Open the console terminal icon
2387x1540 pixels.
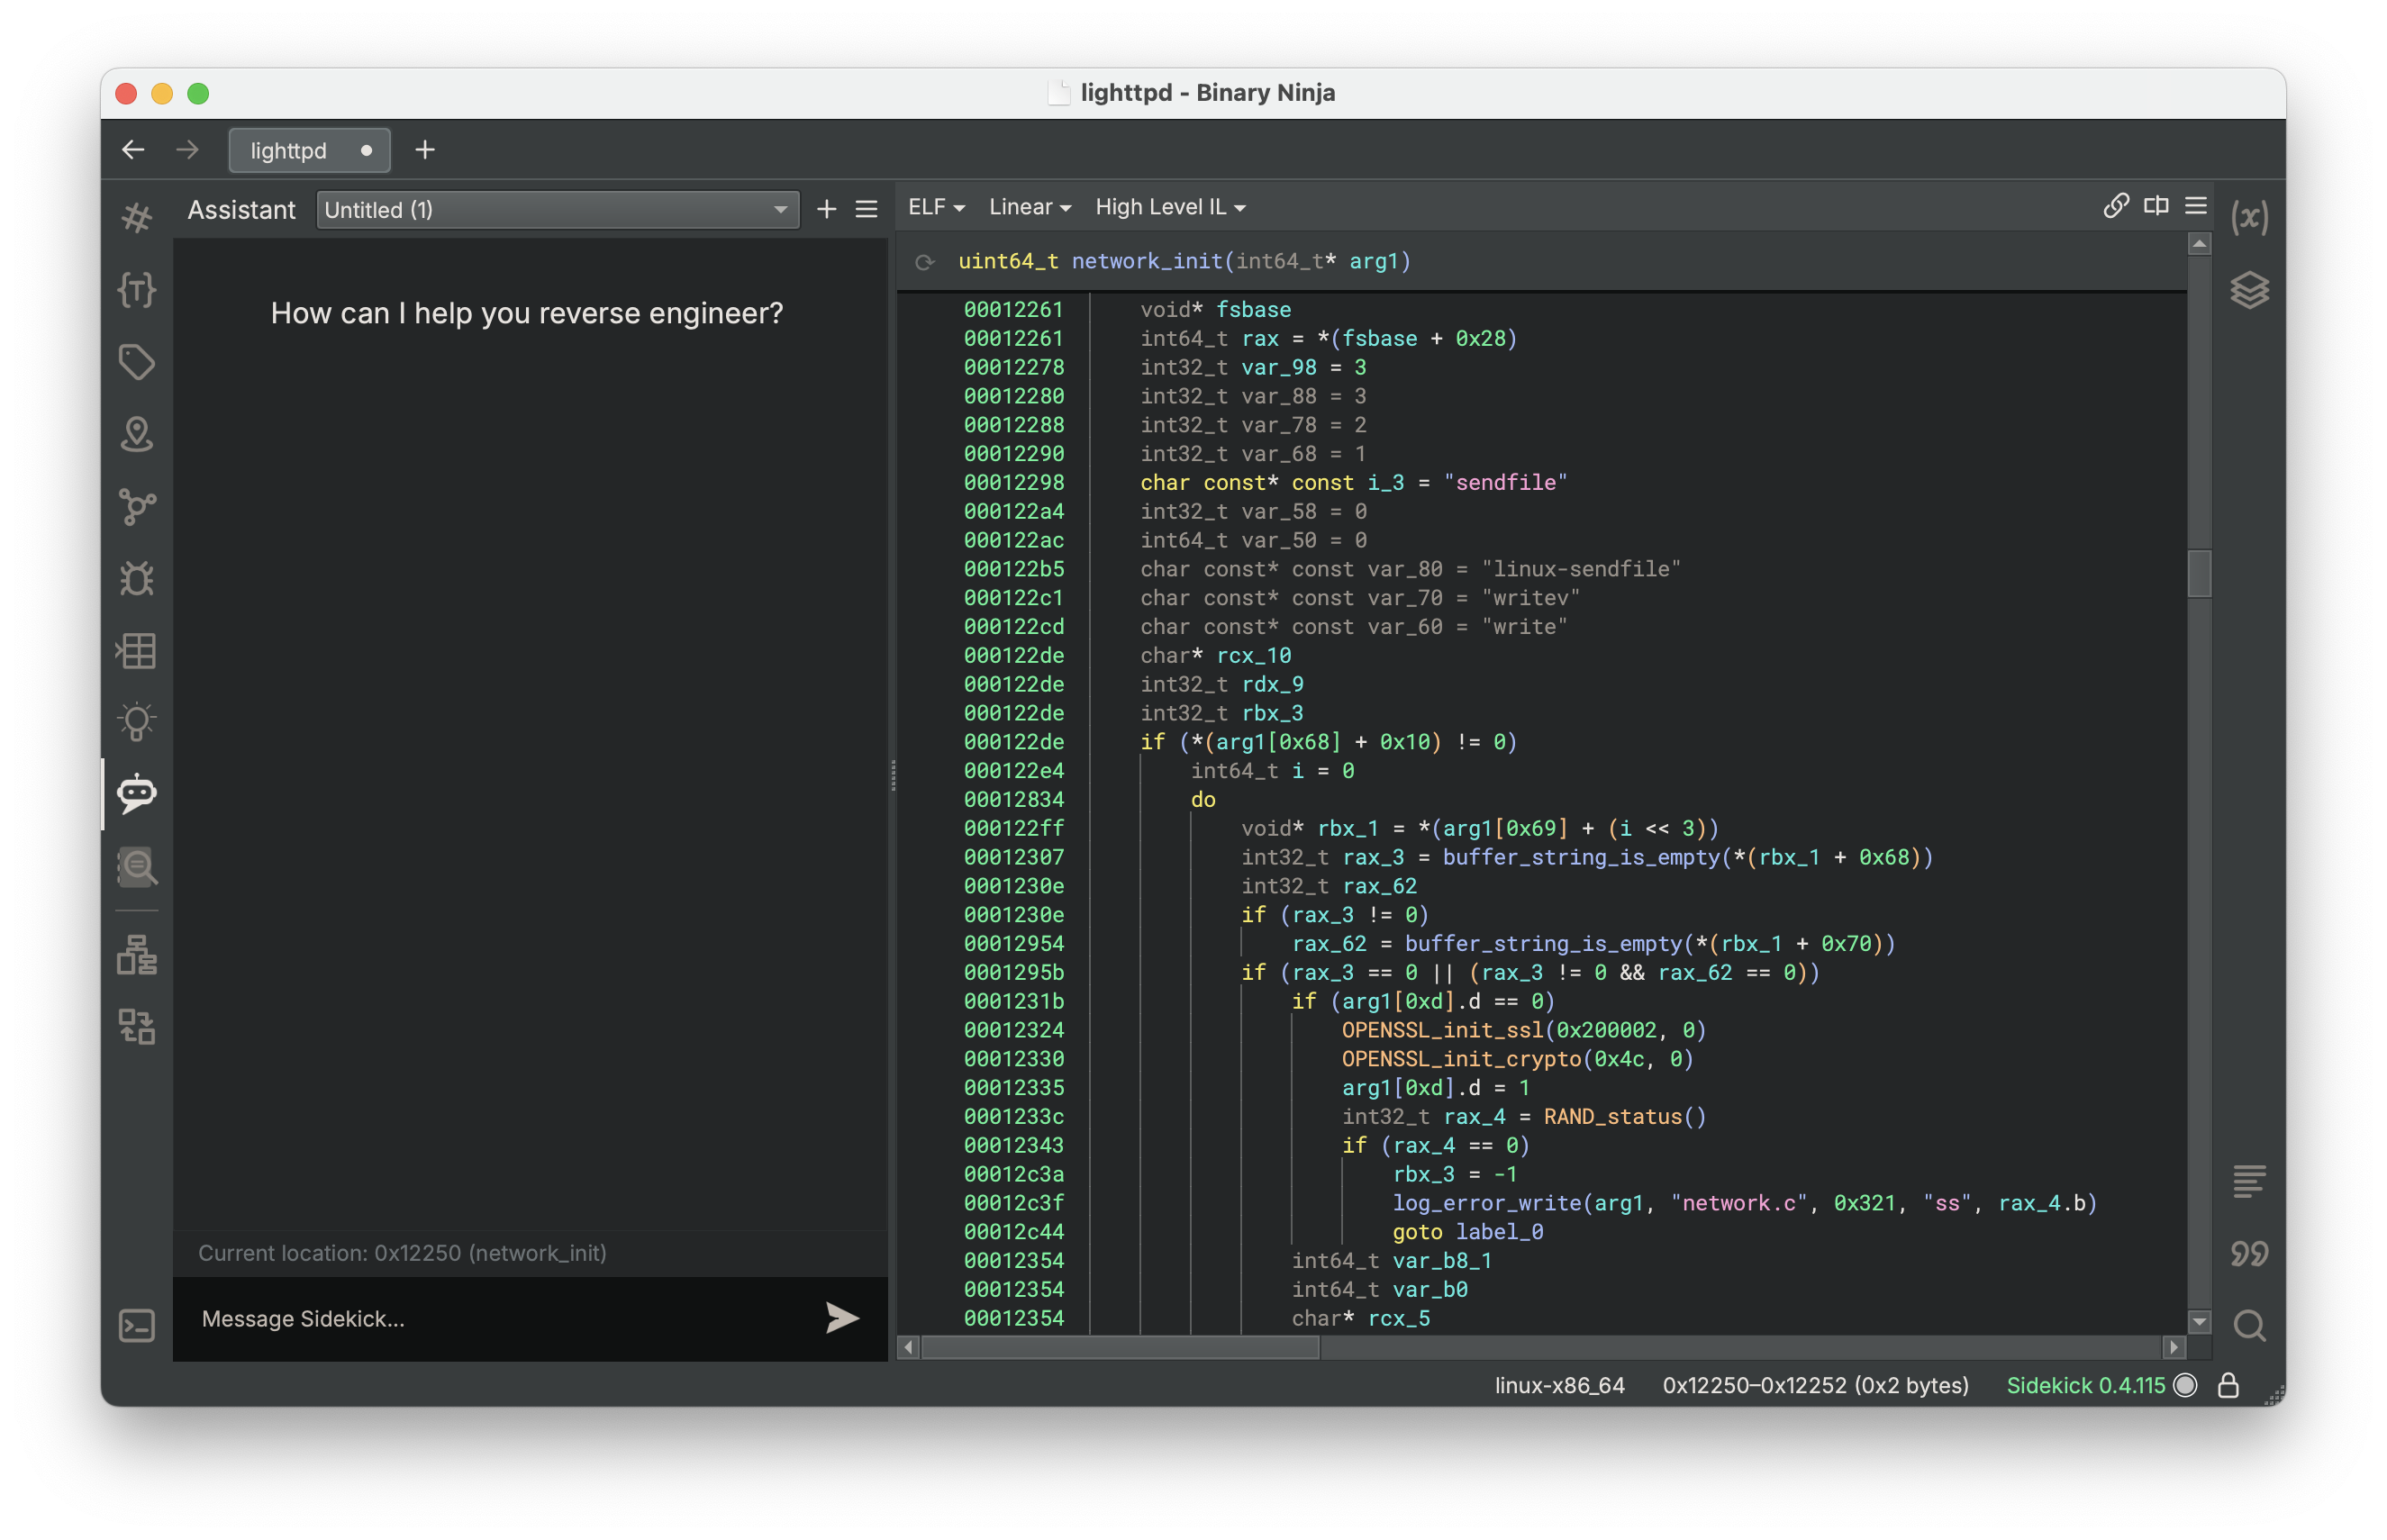pyautogui.click(x=137, y=1326)
